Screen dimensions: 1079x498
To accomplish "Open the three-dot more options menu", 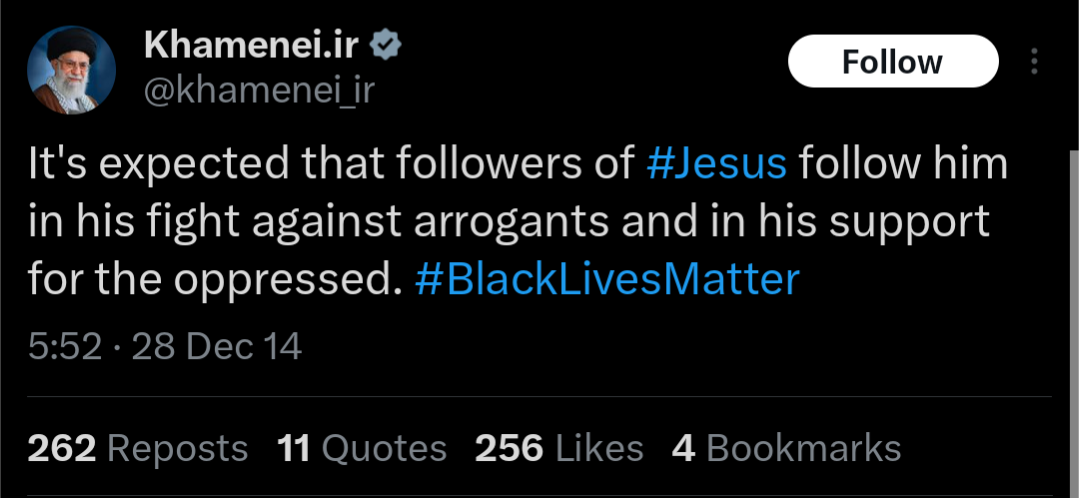I will 1034,61.
